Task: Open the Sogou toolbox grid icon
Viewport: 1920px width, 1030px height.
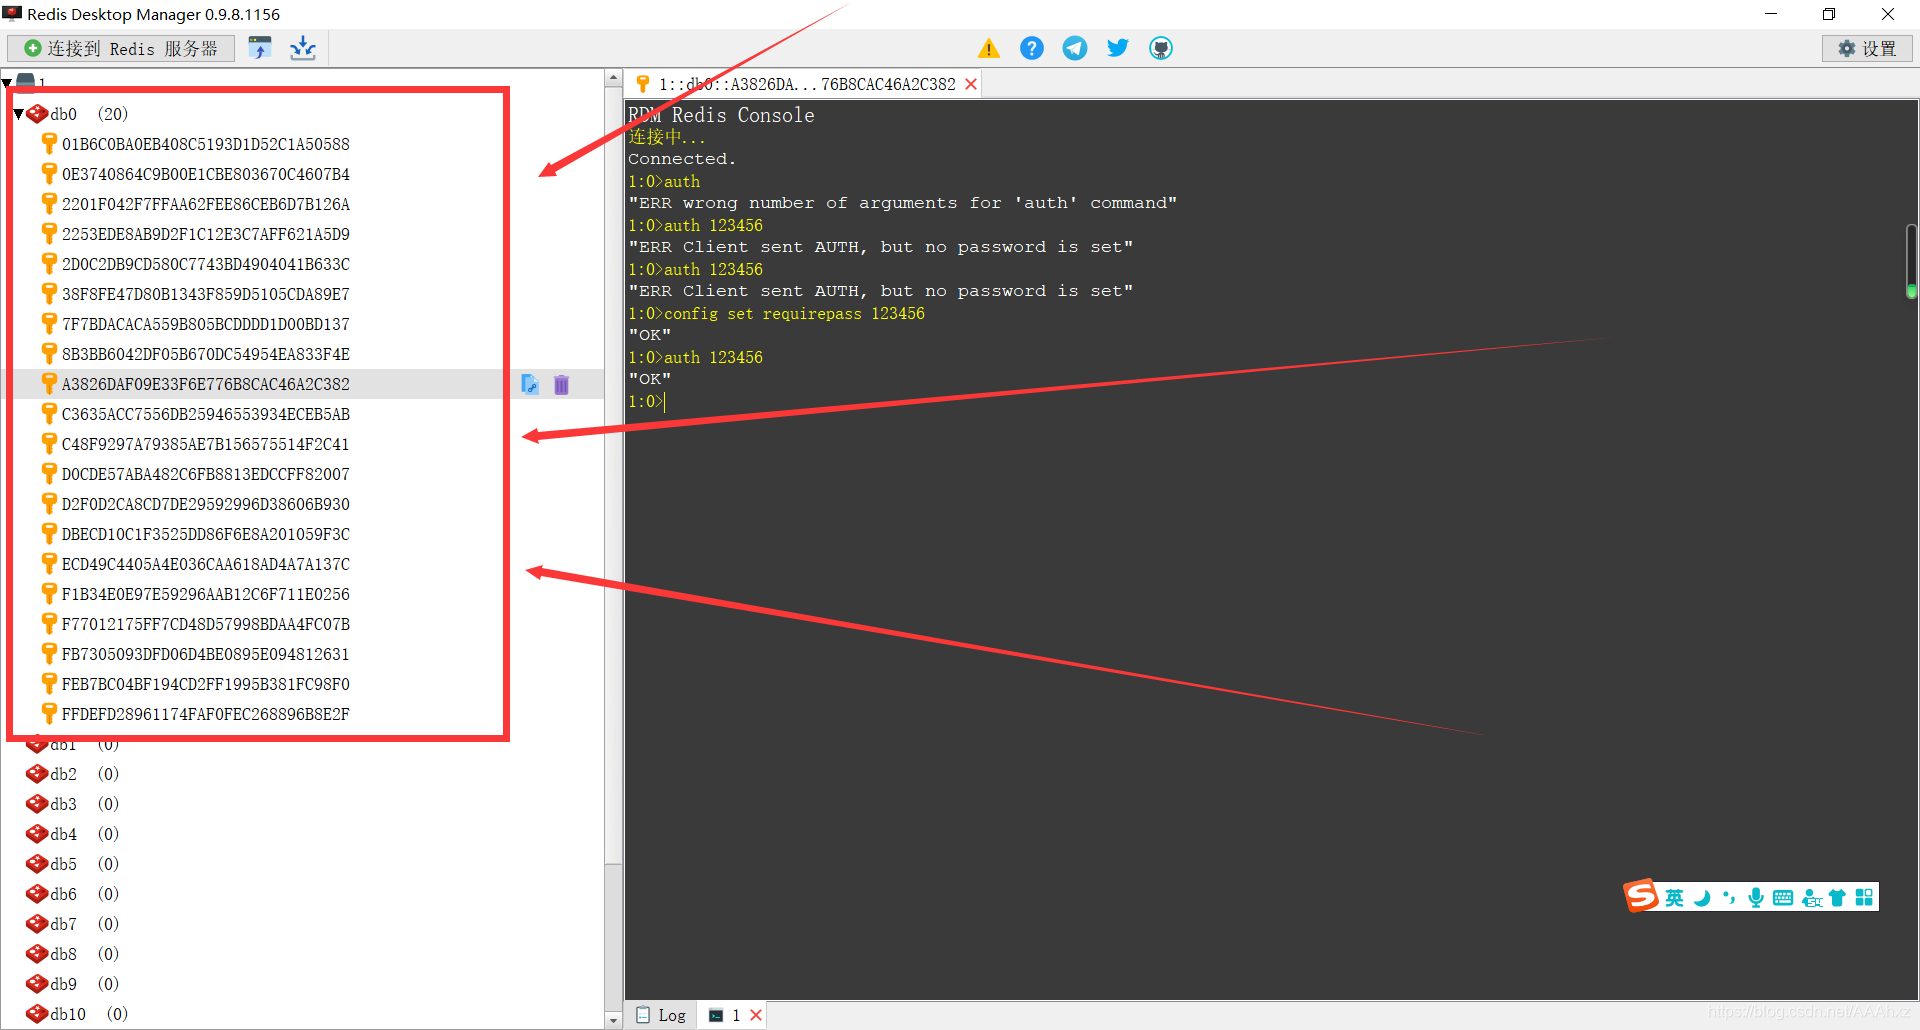Action: [1864, 898]
